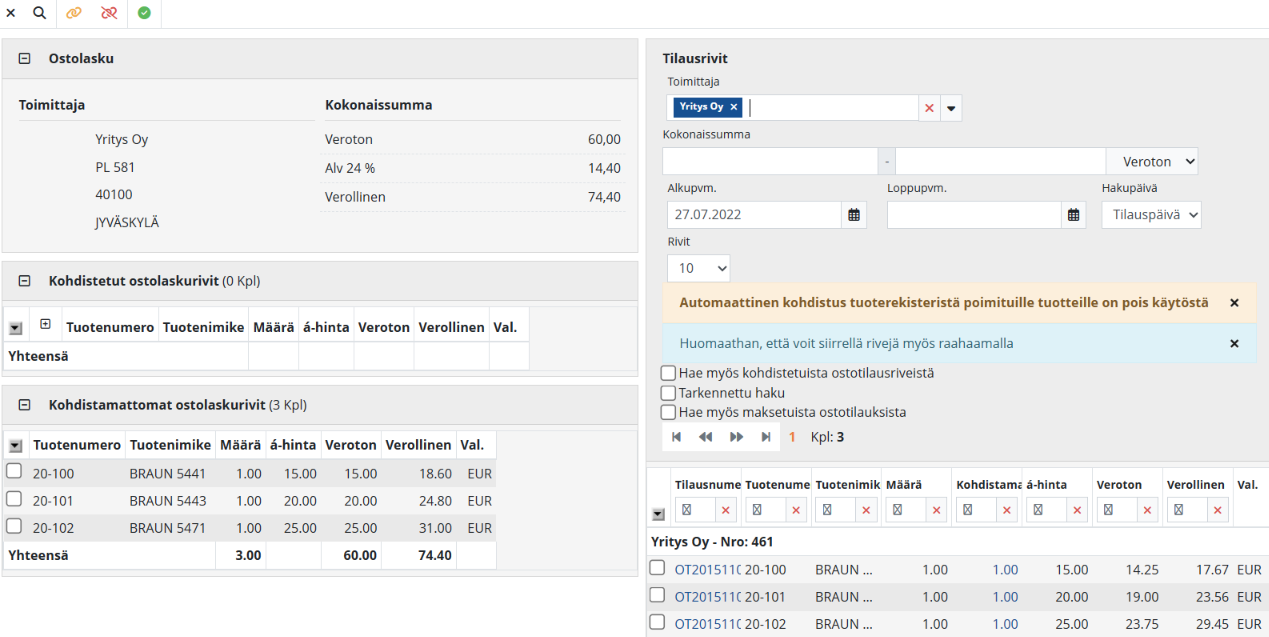1269x637 pixels.
Task: Open the Tilauspäivä search date dropdown
Action: (1150, 215)
